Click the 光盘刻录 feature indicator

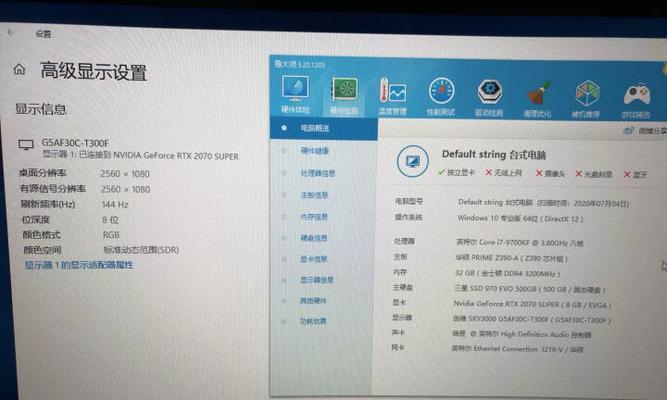594,174
